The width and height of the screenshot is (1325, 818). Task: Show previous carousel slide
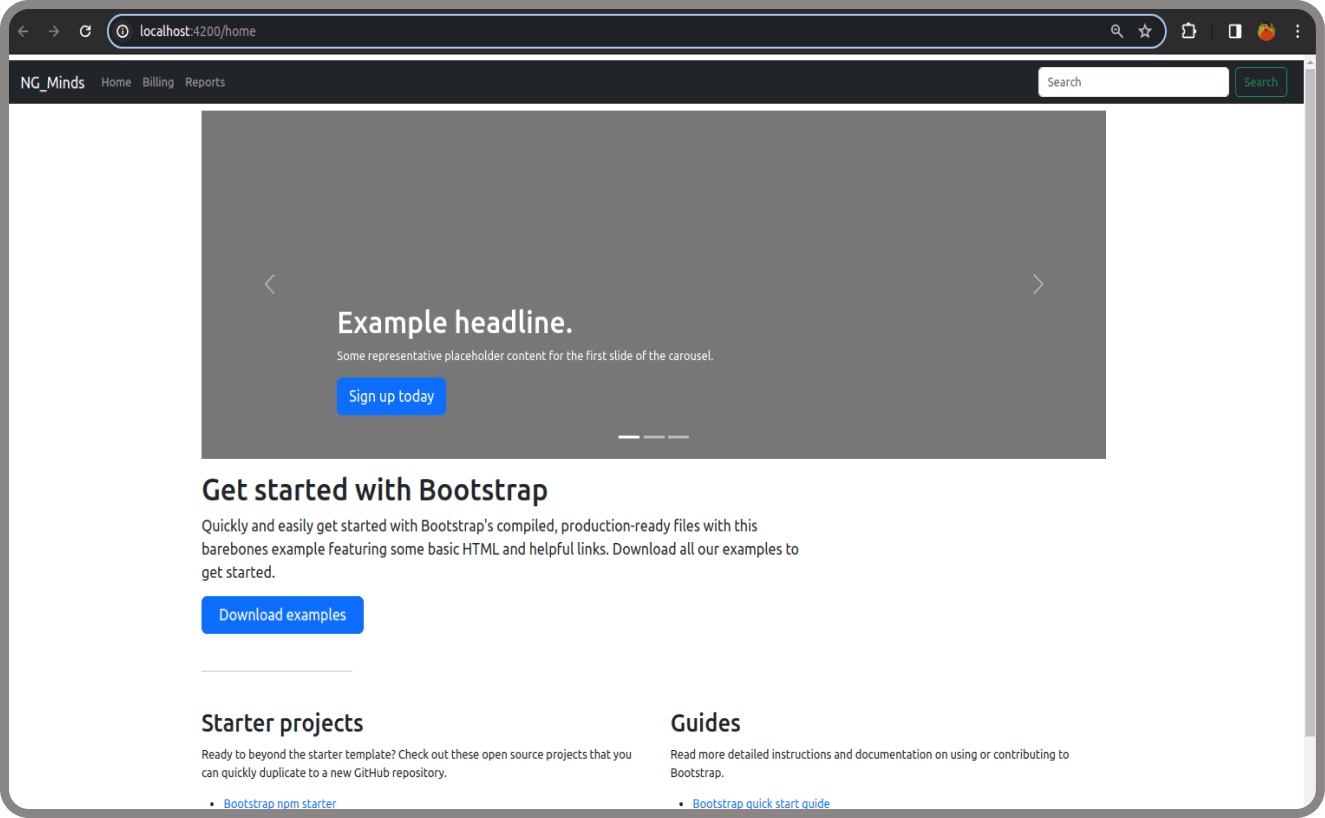click(x=269, y=284)
